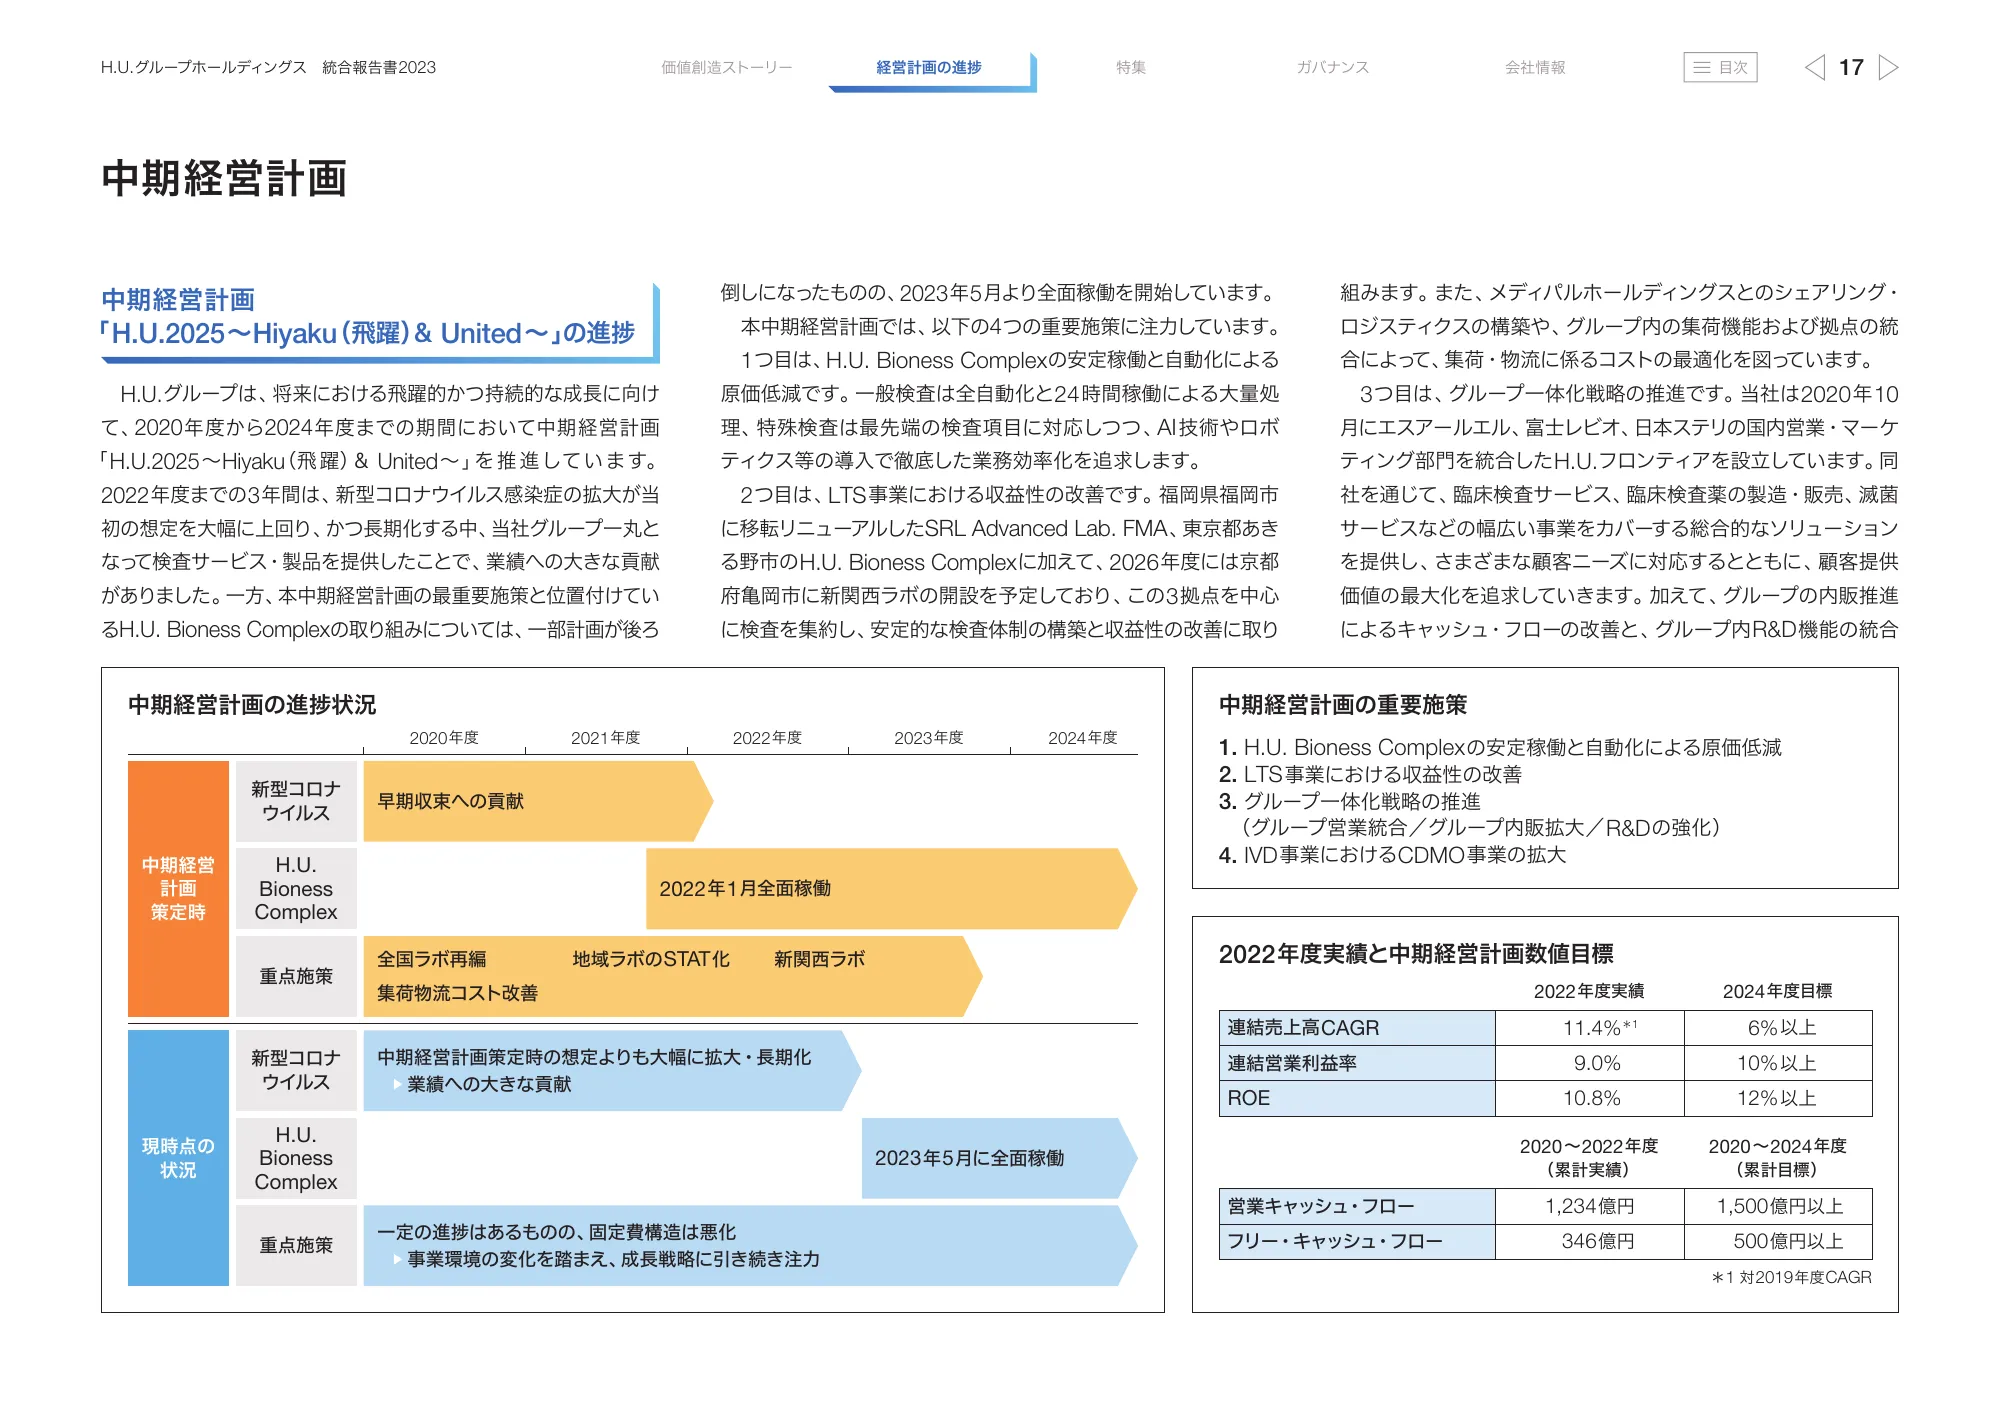Click the 早期収束への貢献 arrow bar

tap(530, 801)
